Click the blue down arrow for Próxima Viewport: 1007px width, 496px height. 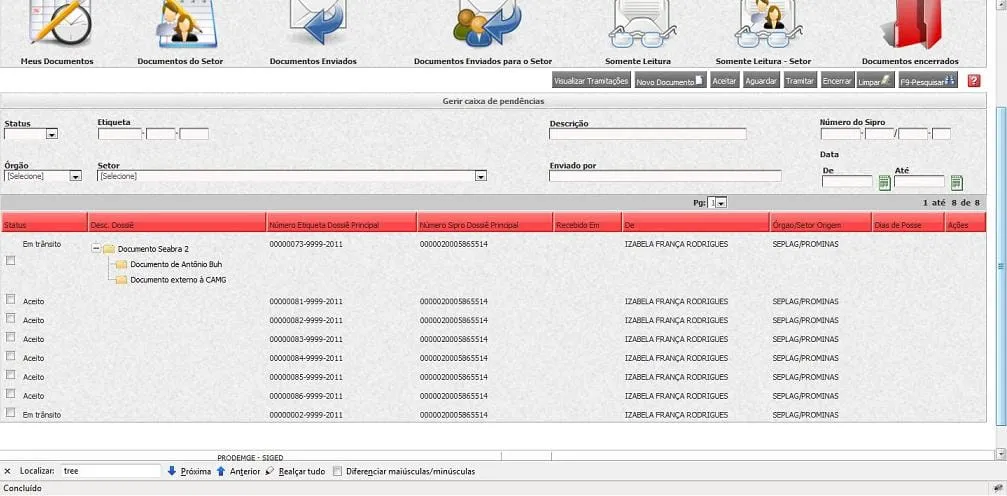coord(171,471)
